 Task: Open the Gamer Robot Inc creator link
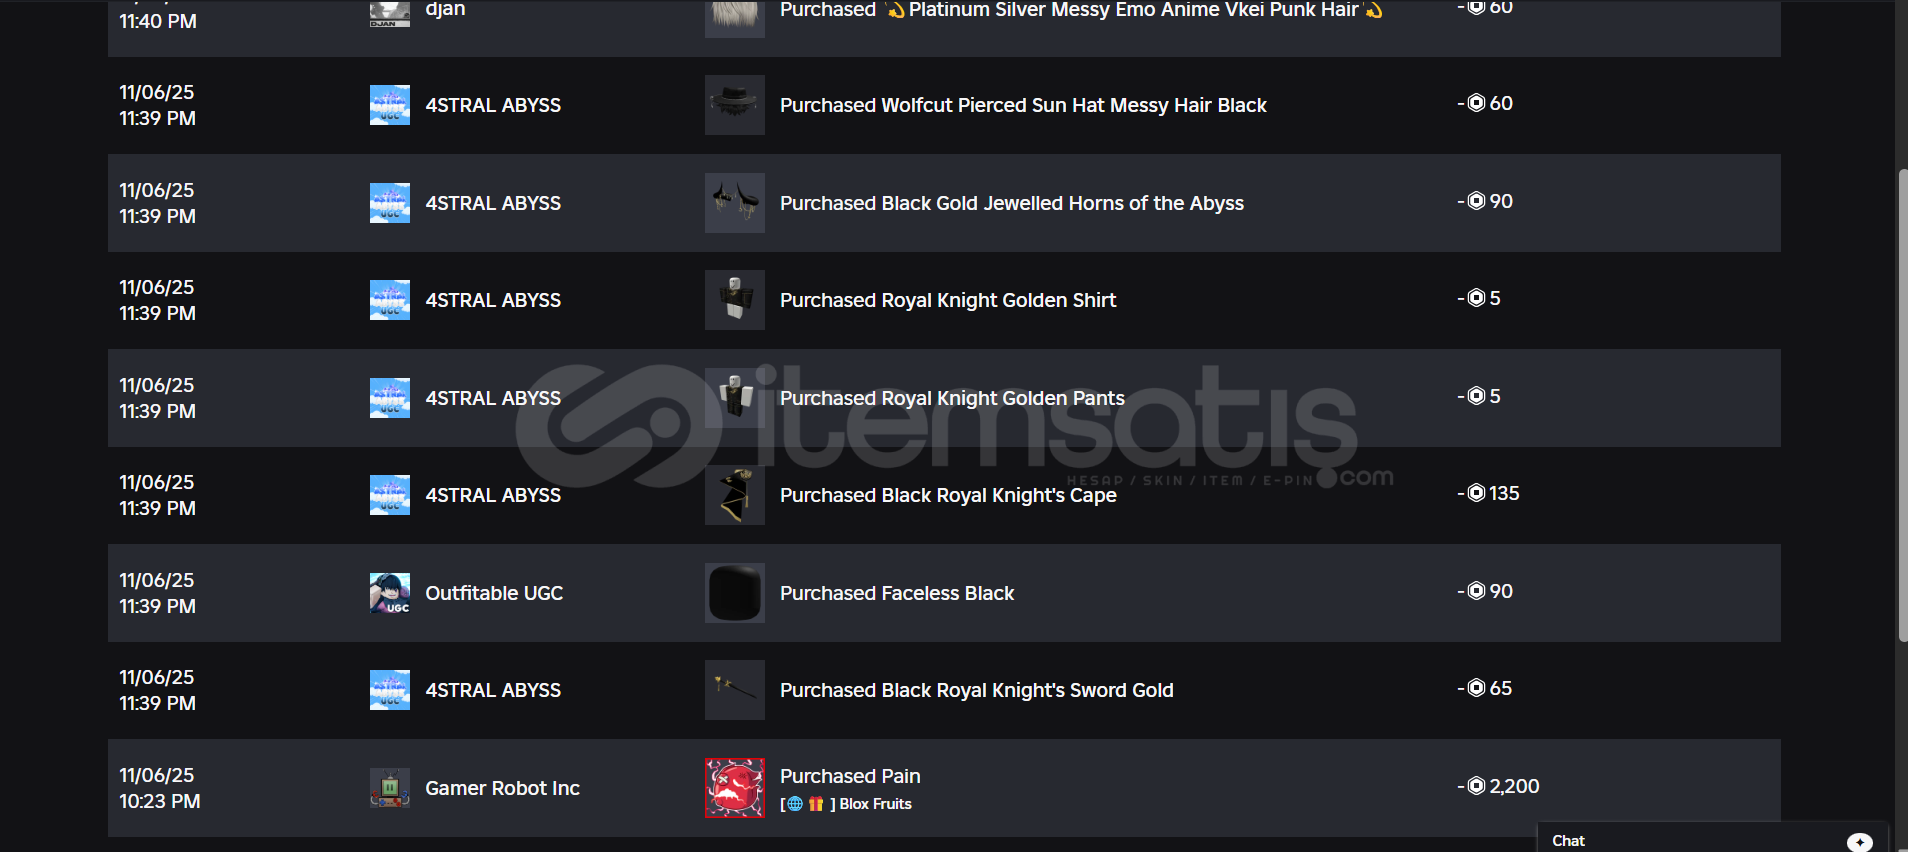[x=502, y=788]
